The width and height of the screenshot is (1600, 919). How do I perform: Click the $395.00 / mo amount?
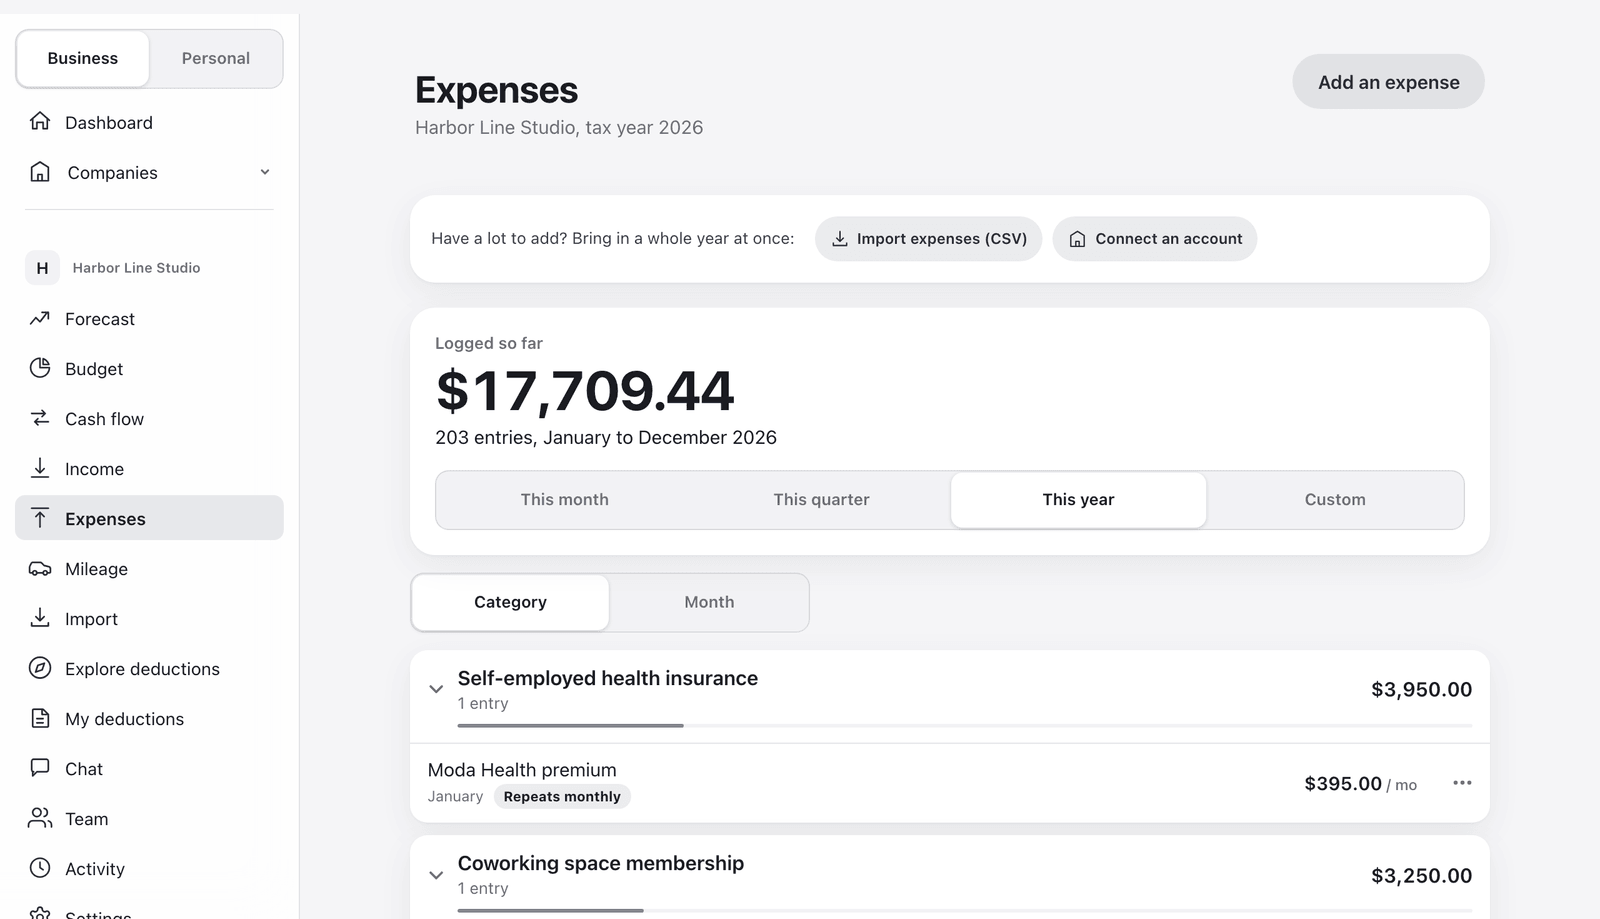(1360, 784)
